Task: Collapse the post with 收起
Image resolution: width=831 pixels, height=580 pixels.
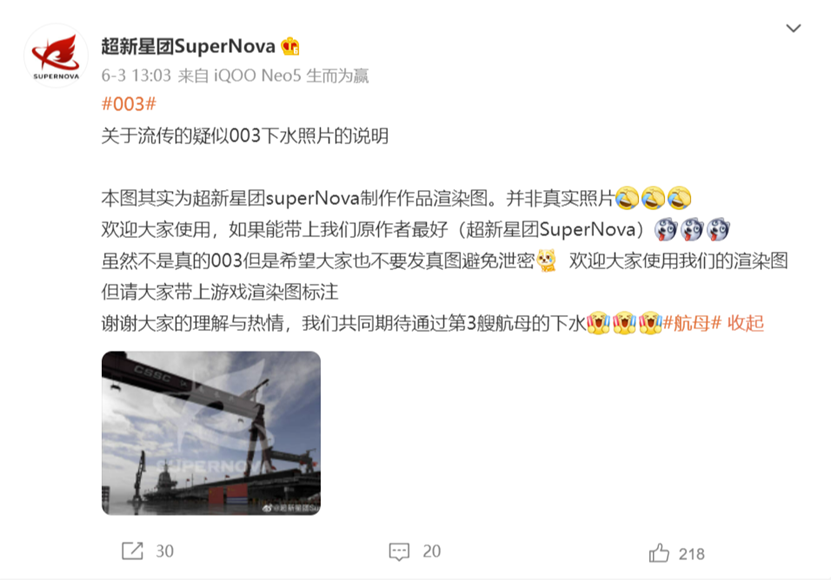Action: point(745,322)
